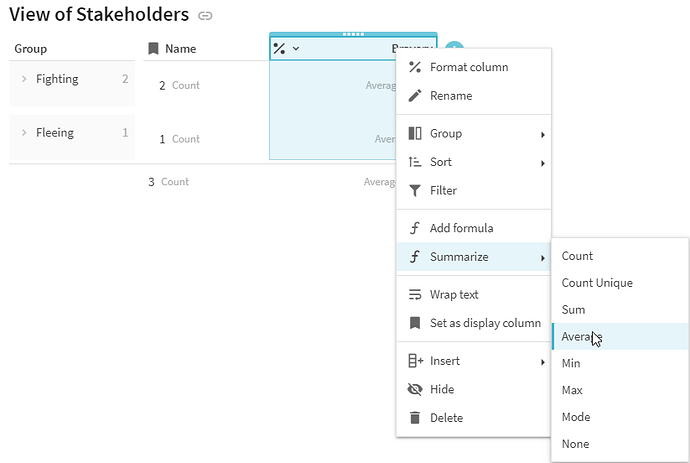Click the pencil Rename icon

coord(415,96)
